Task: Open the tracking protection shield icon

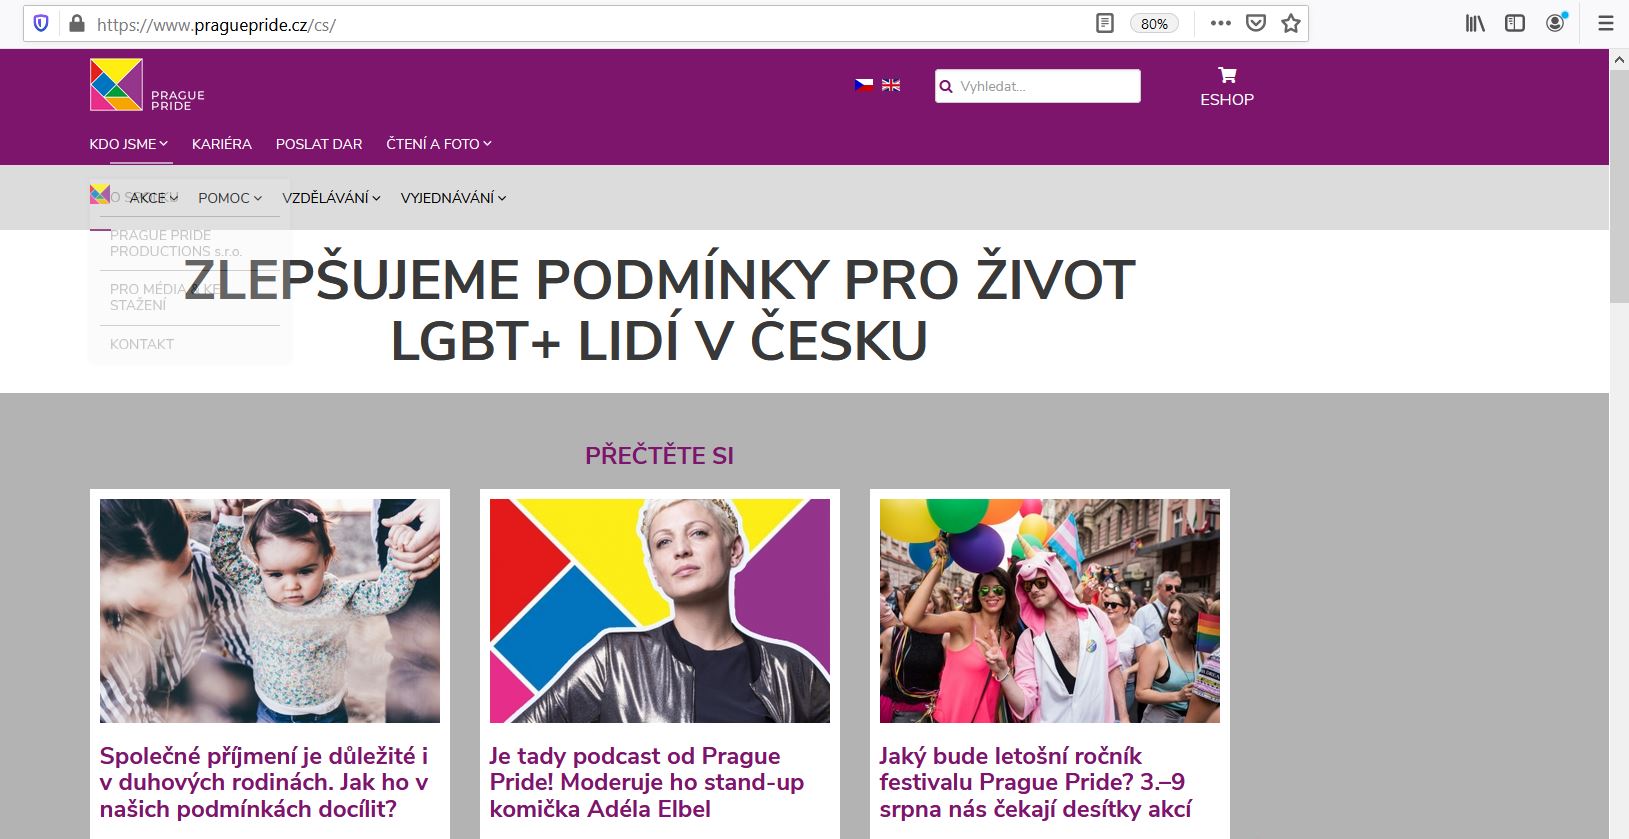Action: 41,24
